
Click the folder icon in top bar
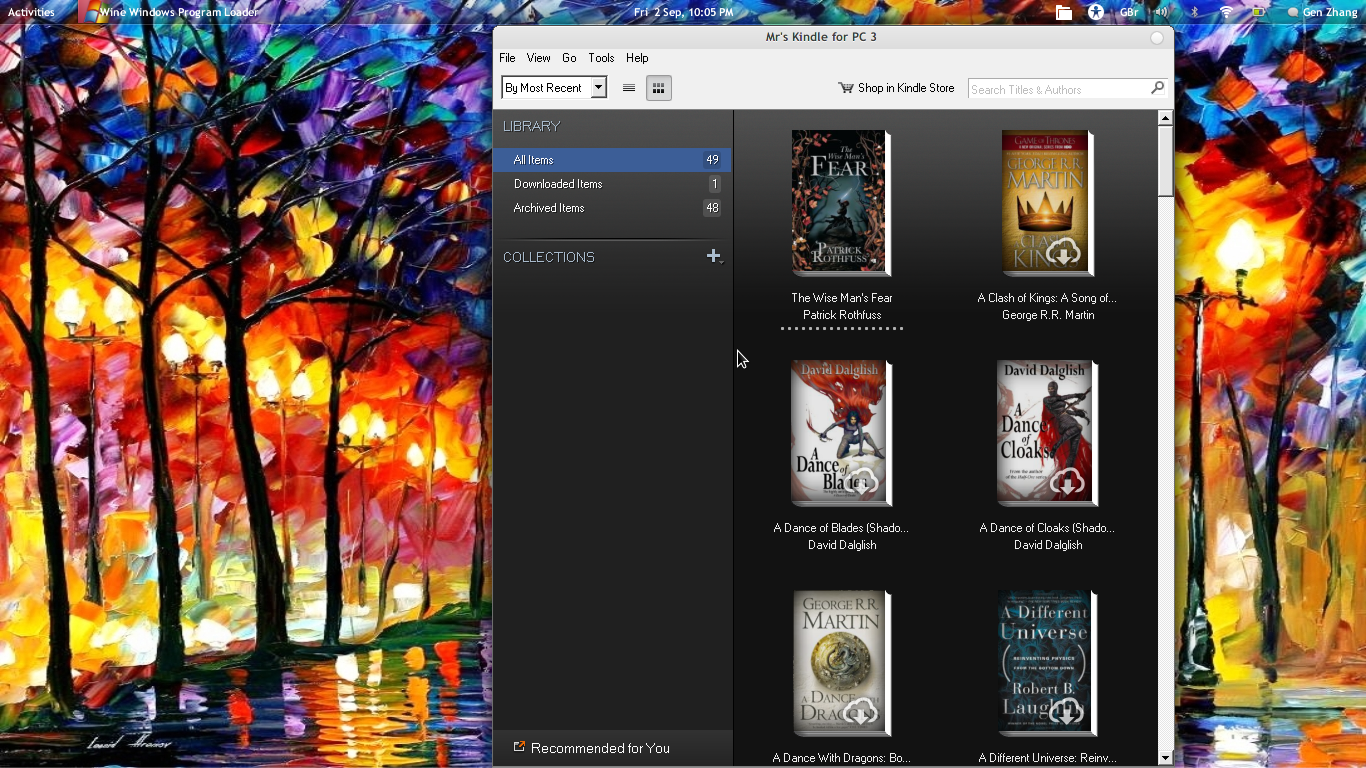click(x=1064, y=12)
